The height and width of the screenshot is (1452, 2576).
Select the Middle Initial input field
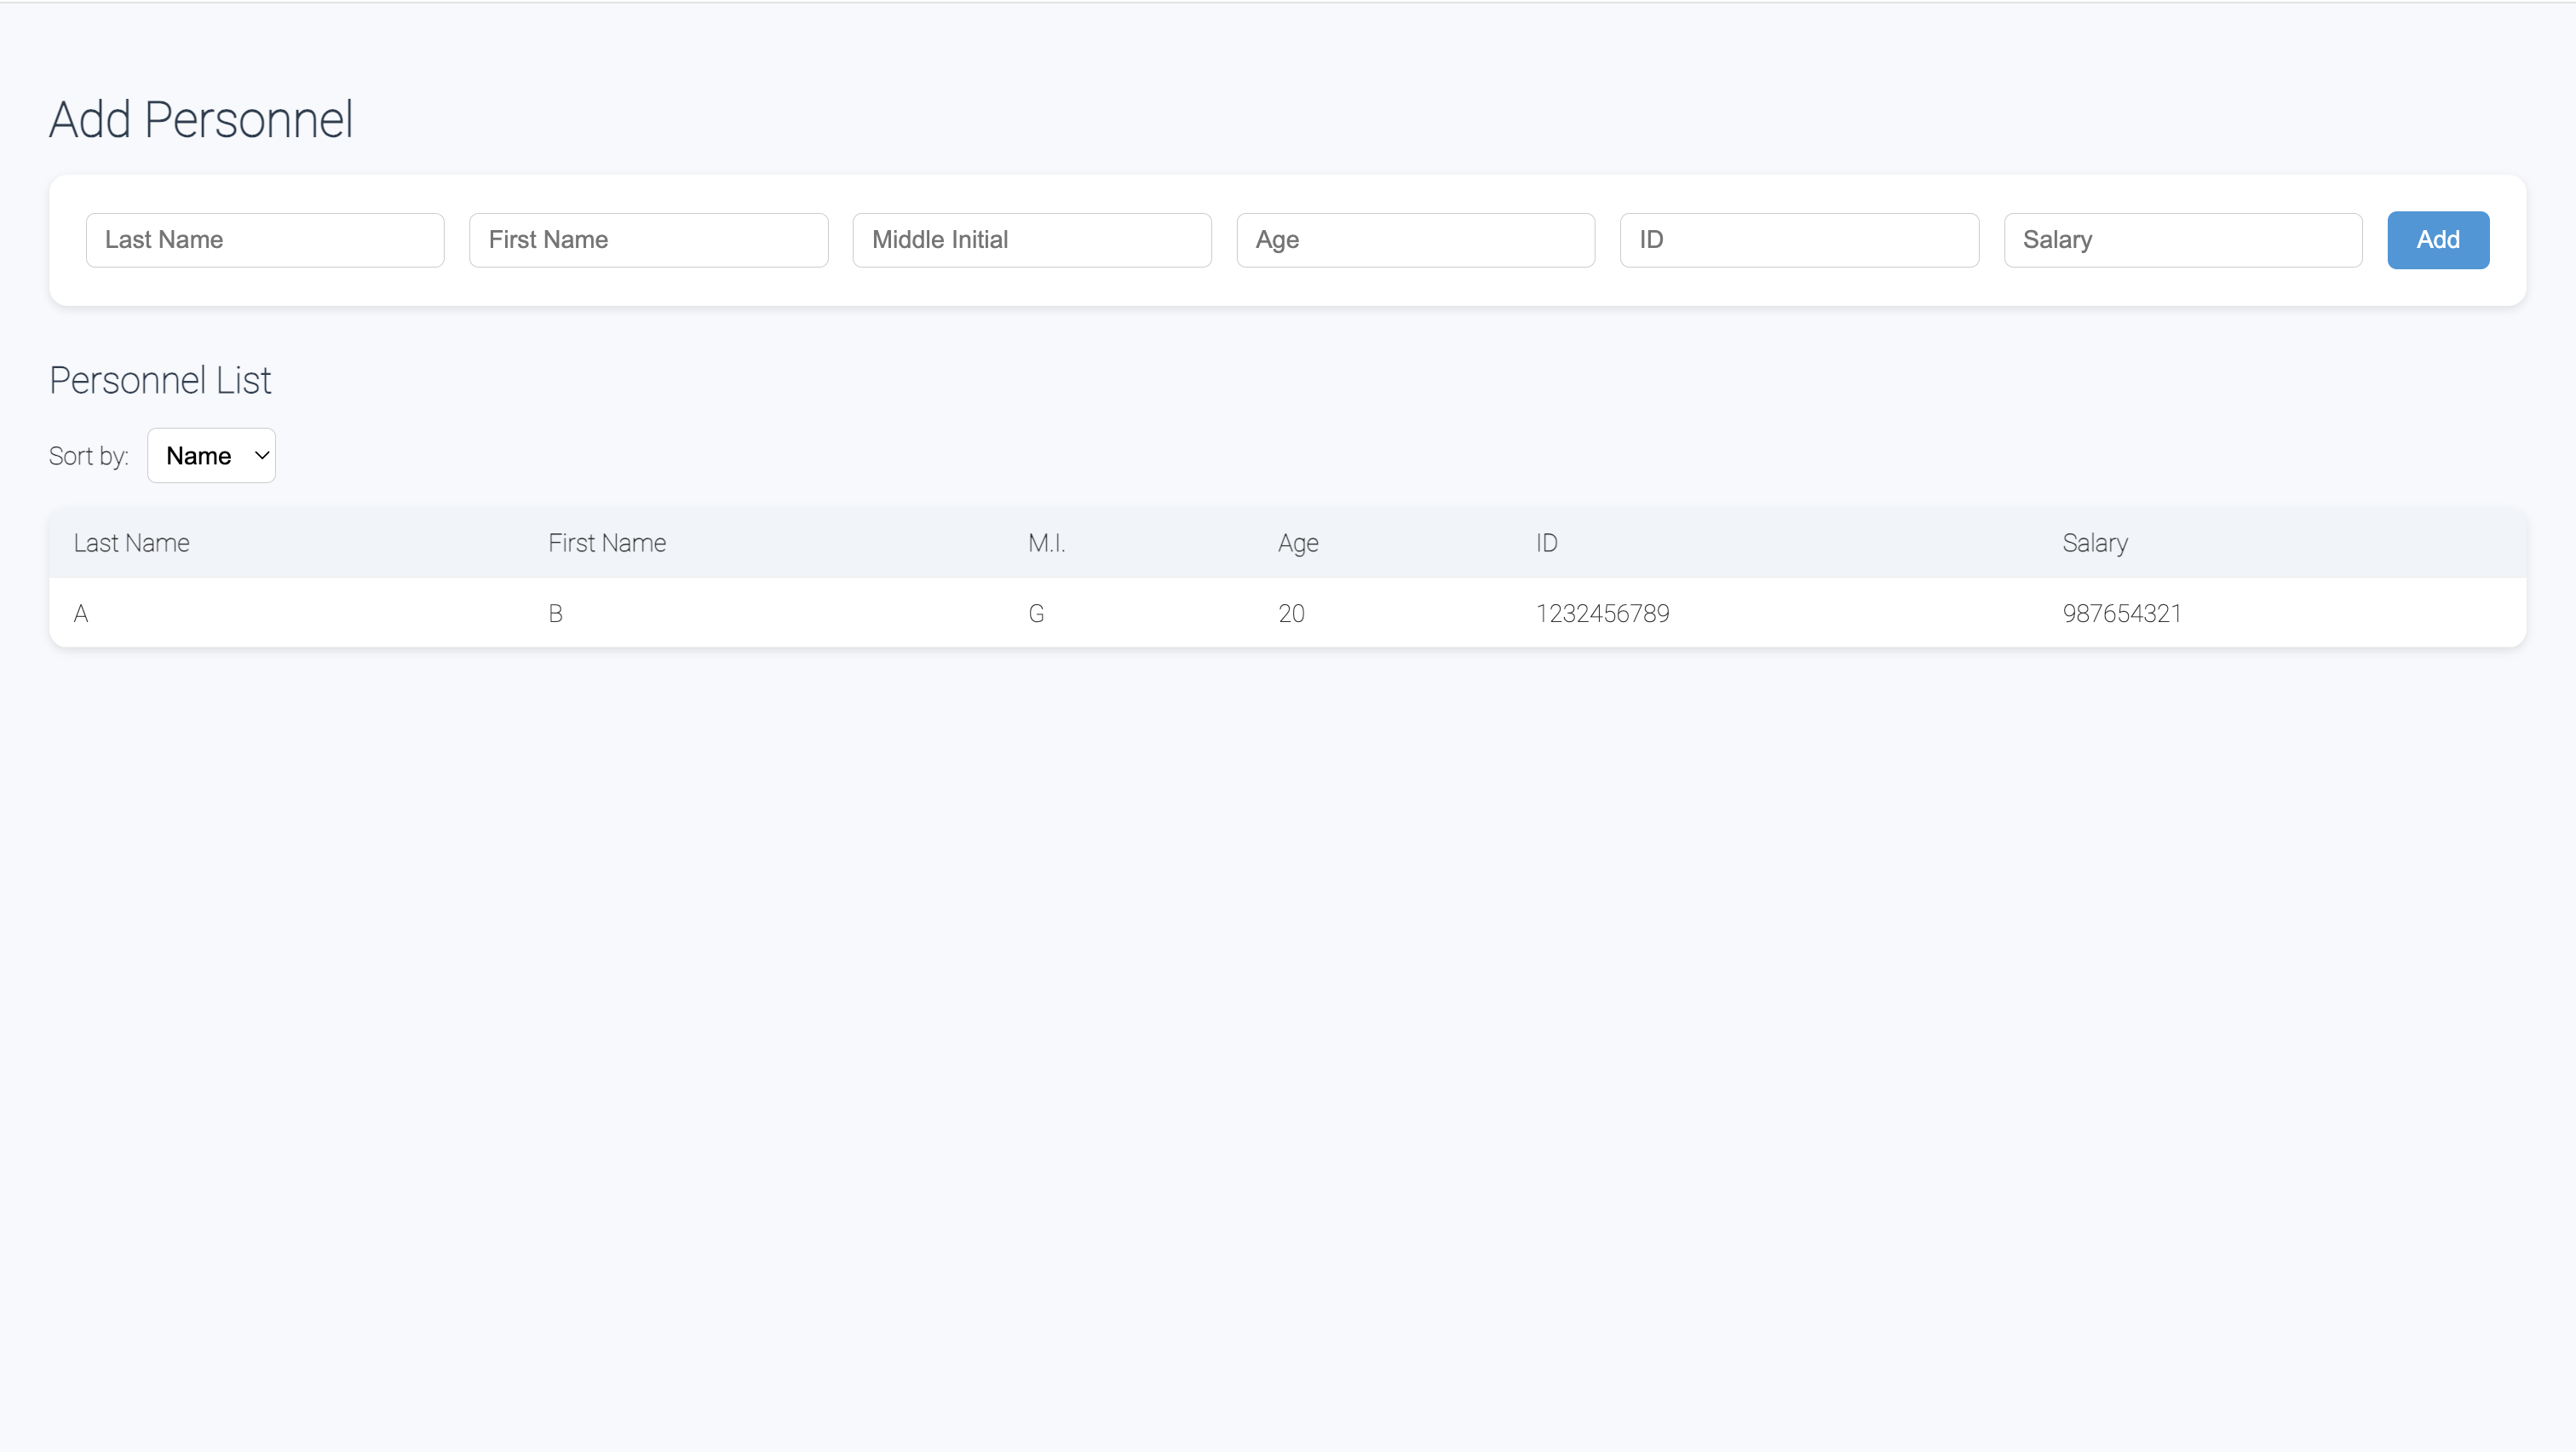[x=1032, y=240]
